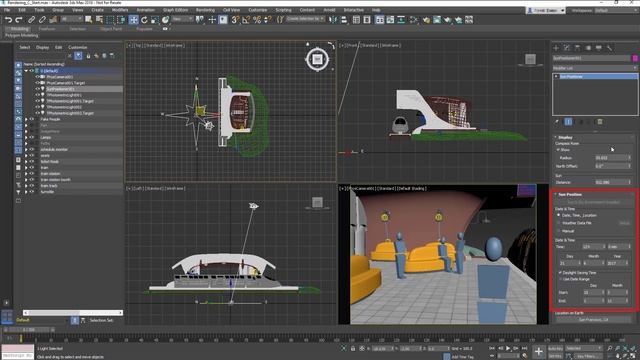Open the Rendering menu
Image resolution: width=640 pixels, height=360 pixels.
[205, 10]
